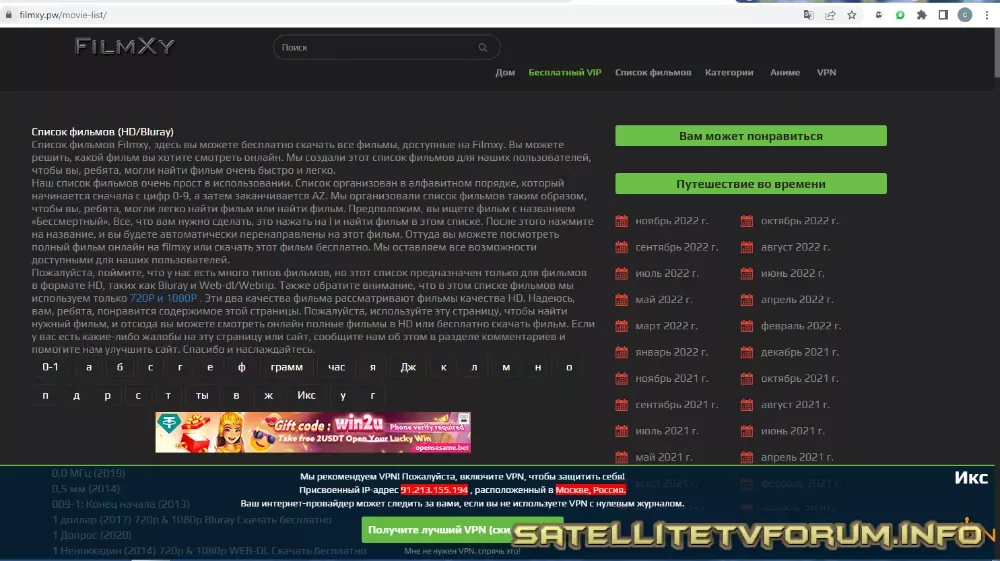Open Chrome three-dot menu
This screenshot has width=1000, height=561.
(x=987, y=15)
